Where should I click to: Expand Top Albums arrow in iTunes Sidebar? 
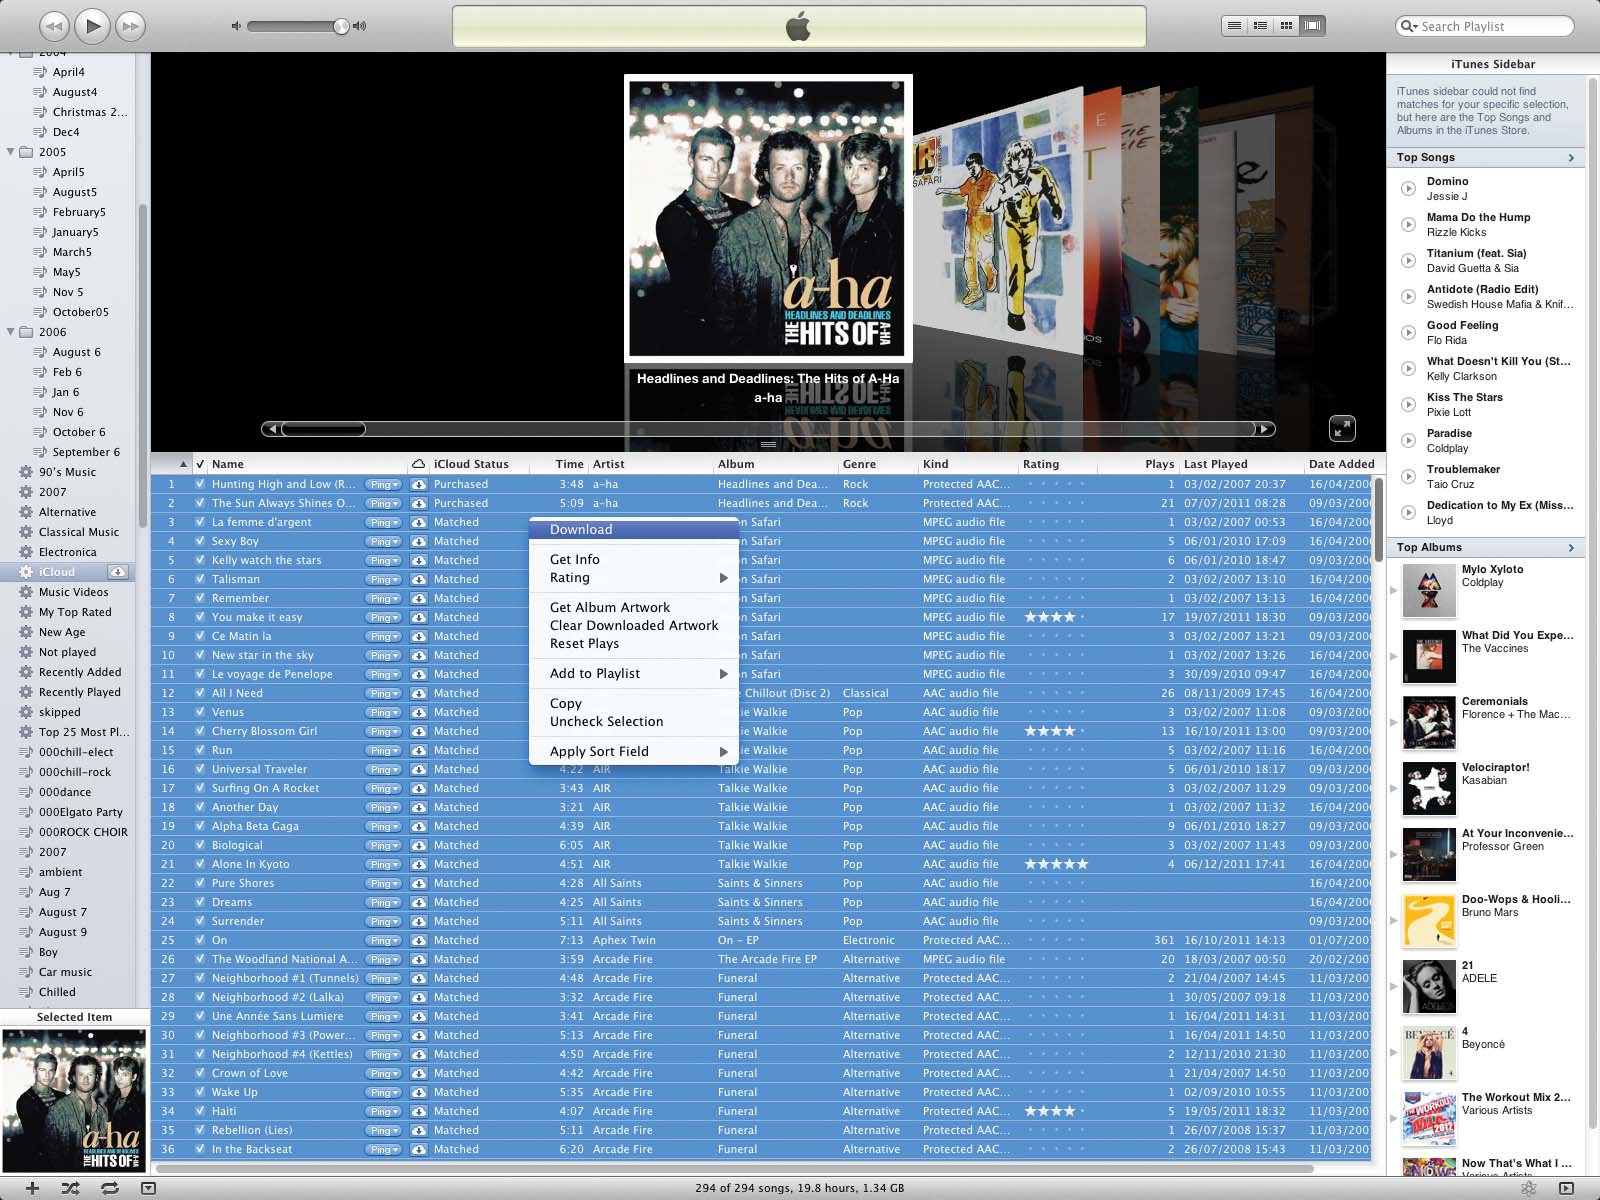(x=1571, y=548)
